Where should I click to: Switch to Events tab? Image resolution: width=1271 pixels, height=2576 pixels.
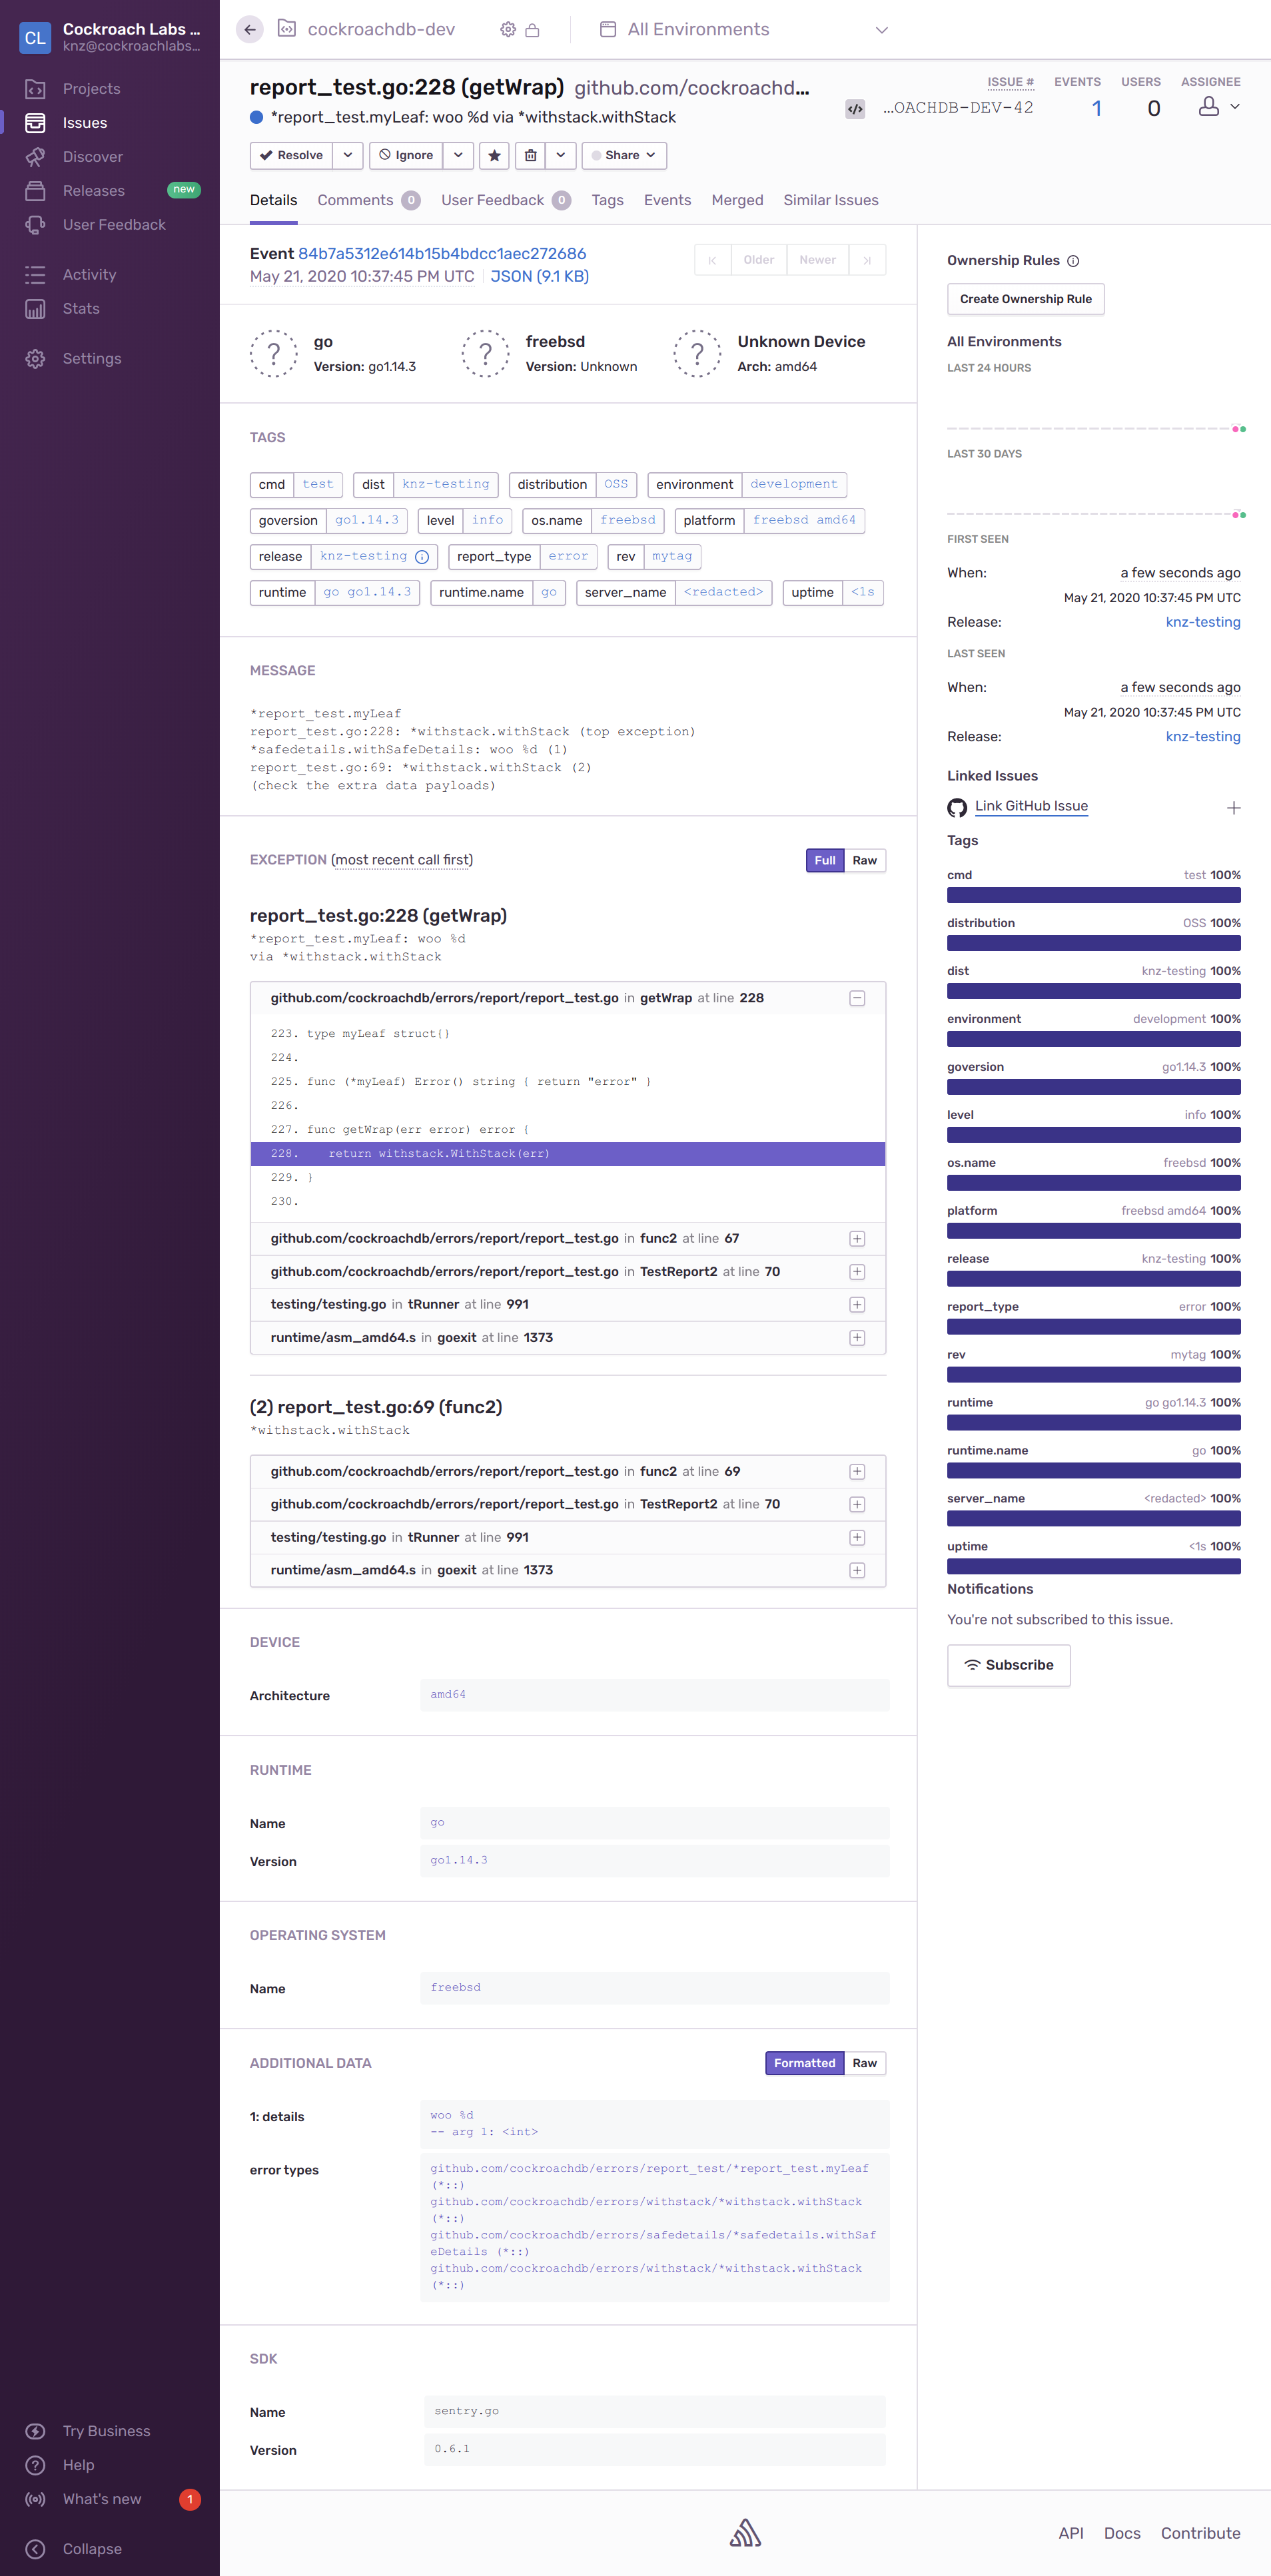[667, 200]
